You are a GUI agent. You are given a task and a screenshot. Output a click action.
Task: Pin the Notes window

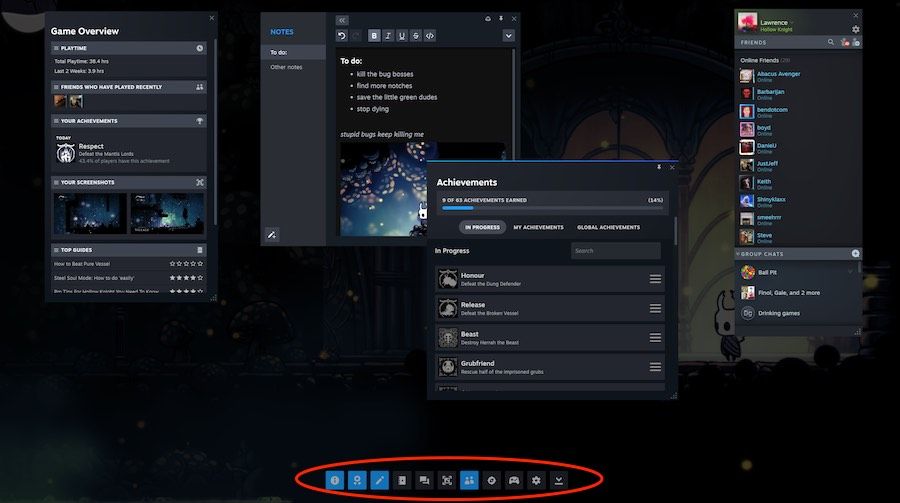click(501, 18)
